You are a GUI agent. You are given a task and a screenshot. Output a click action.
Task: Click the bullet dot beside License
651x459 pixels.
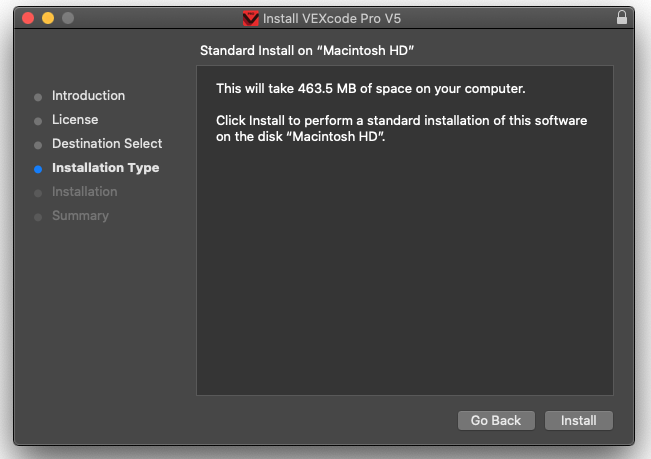pyautogui.click(x=38, y=121)
